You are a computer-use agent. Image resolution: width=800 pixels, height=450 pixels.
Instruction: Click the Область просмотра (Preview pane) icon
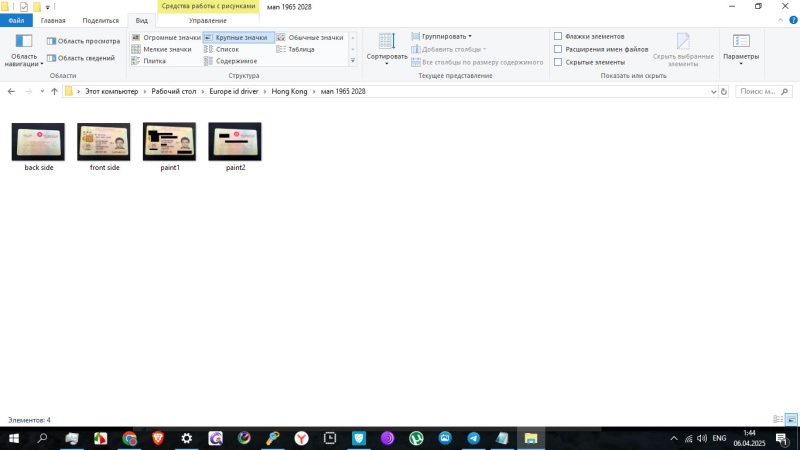[x=51, y=41]
